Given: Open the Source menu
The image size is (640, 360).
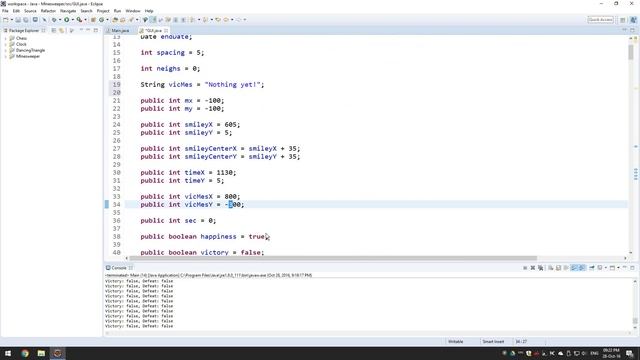Looking at the screenshot, I should point(30,11).
